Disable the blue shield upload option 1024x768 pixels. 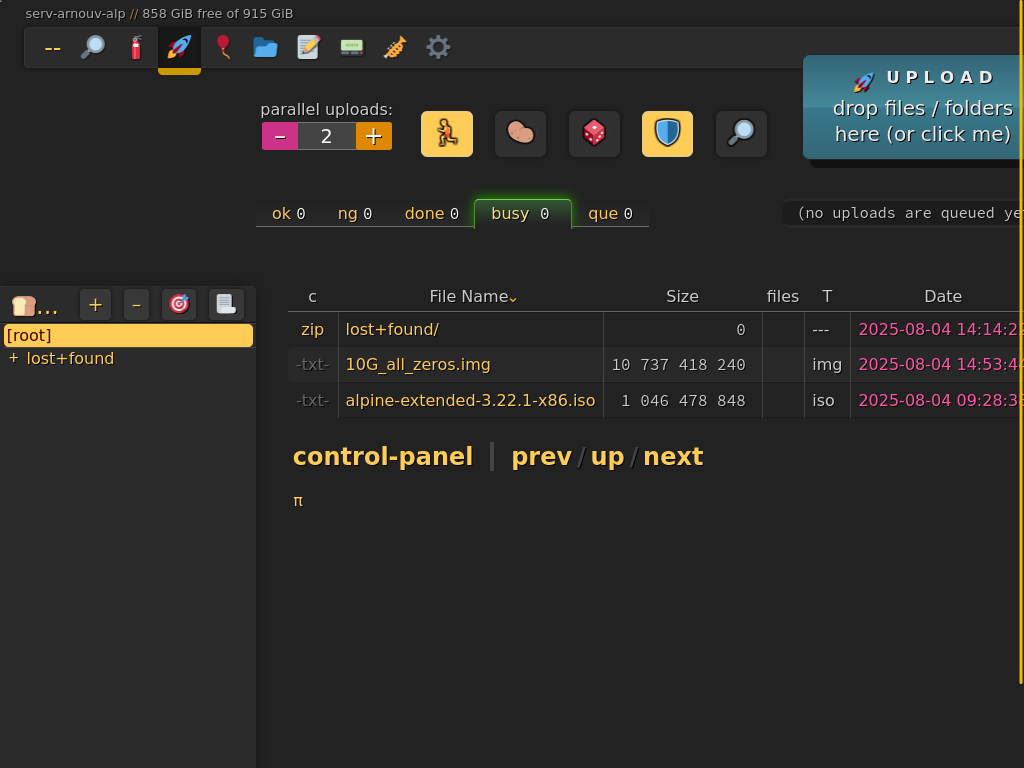coord(667,134)
